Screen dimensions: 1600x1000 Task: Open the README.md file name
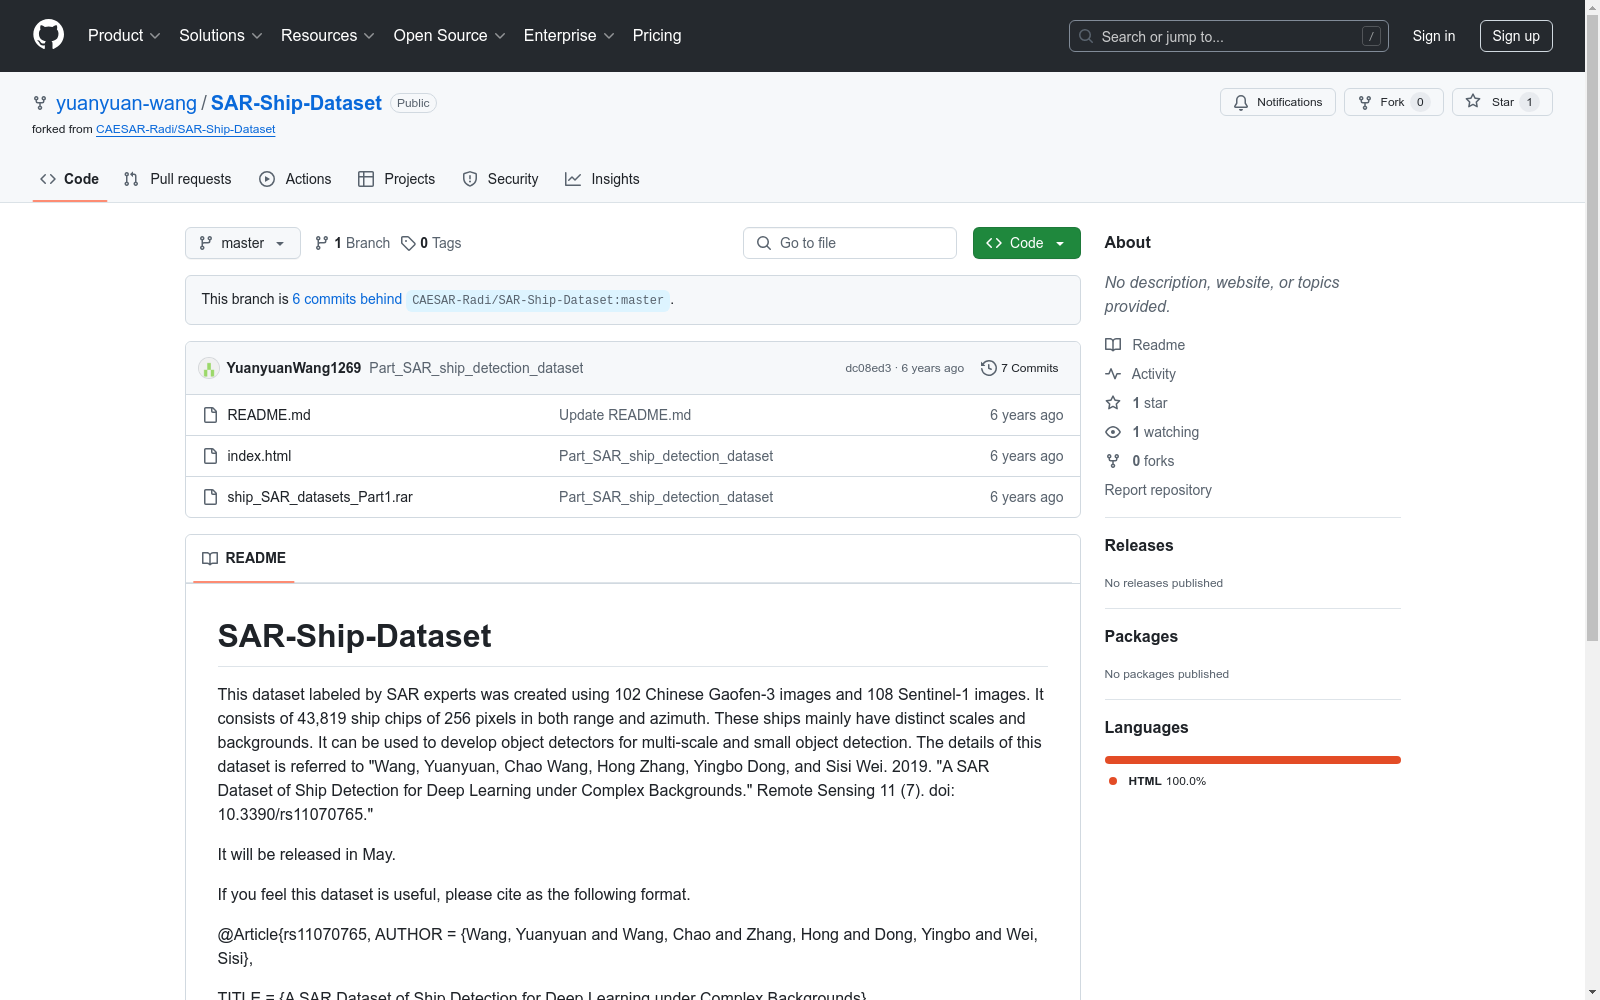(x=269, y=415)
